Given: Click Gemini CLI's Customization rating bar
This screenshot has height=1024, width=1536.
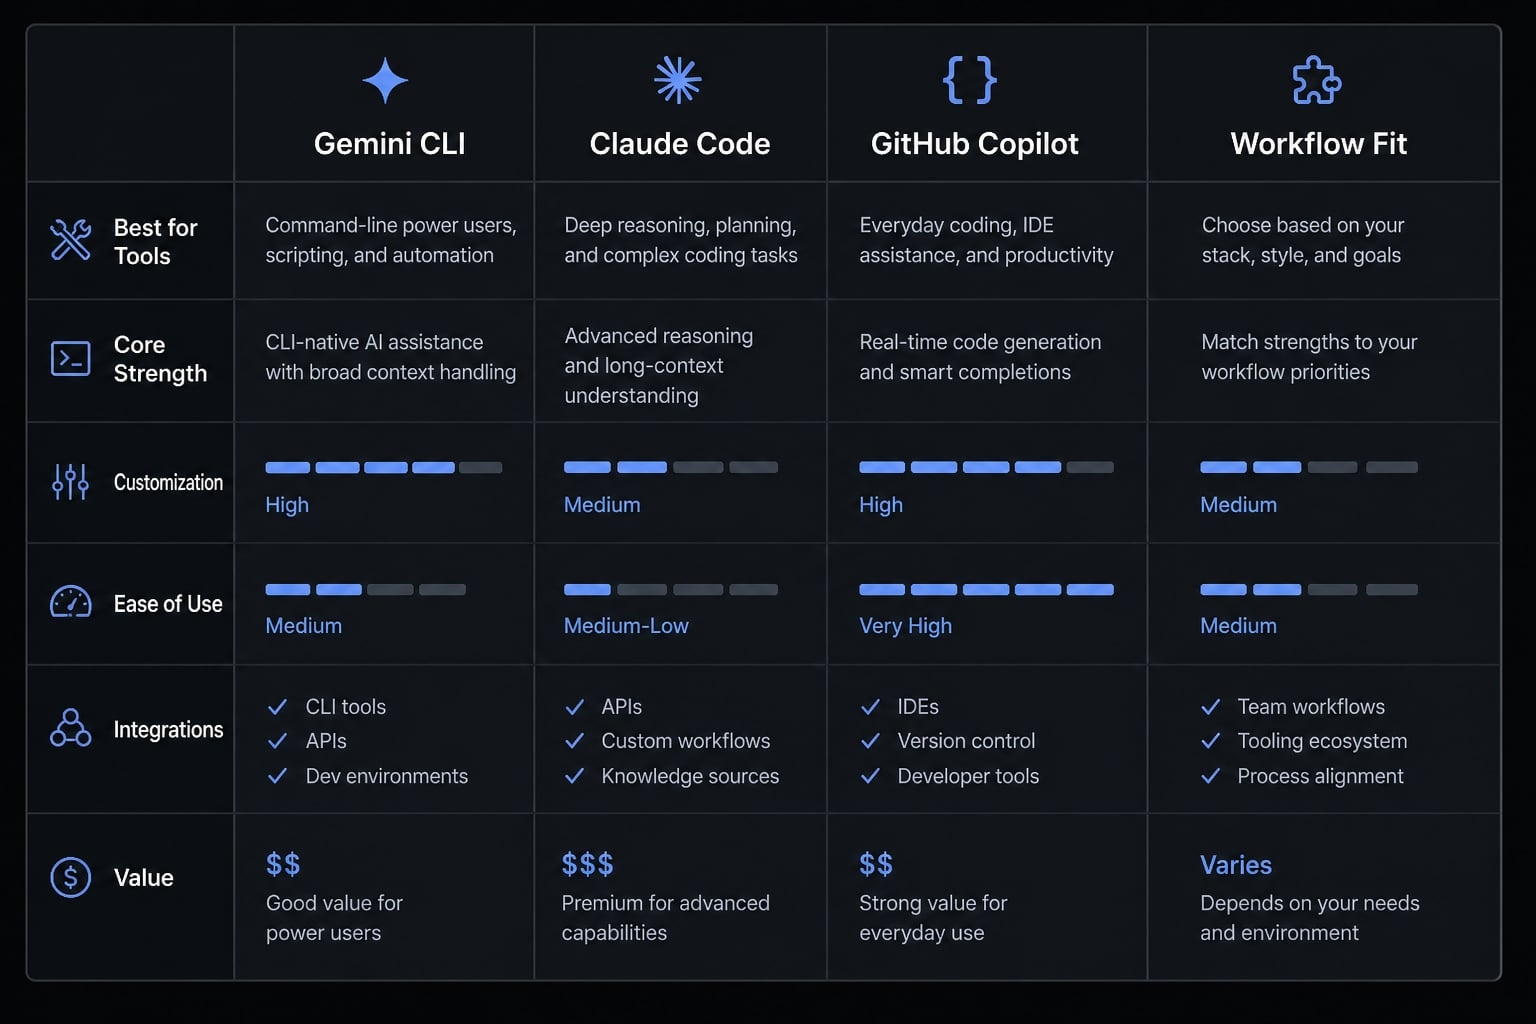Looking at the screenshot, I should tap(384, 467).
